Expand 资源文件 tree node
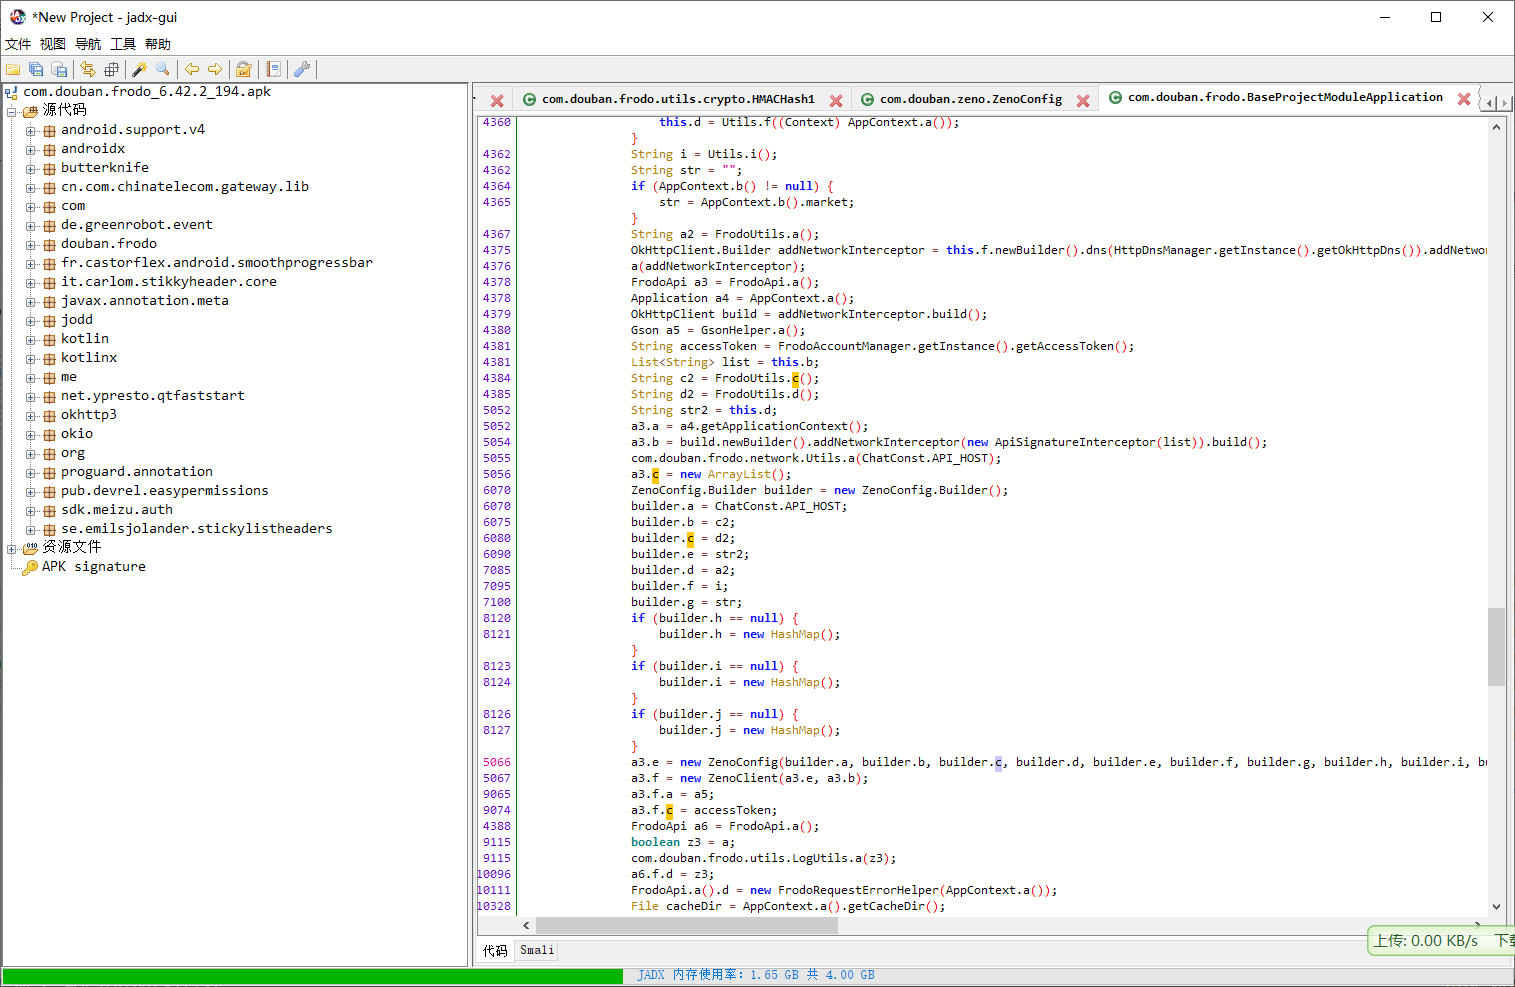Image resolution: width=1515 pixels, height=987 pixels. pos(12,548)
